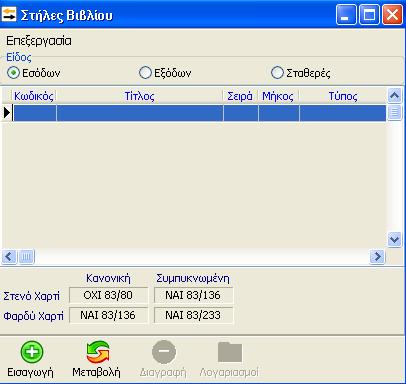
Task: Maximize the Στήλες Βιβλίου window
Action: pos(369,15)
